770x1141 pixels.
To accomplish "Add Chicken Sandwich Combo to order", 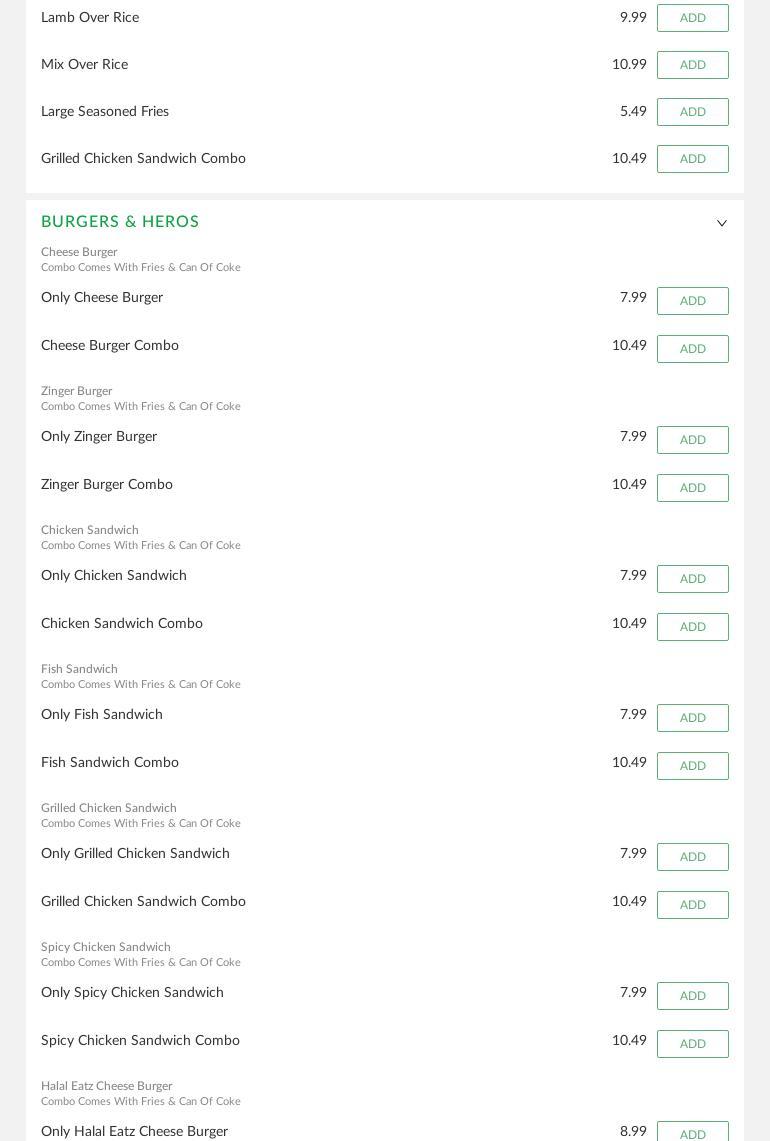I will (x=692, y=627).
